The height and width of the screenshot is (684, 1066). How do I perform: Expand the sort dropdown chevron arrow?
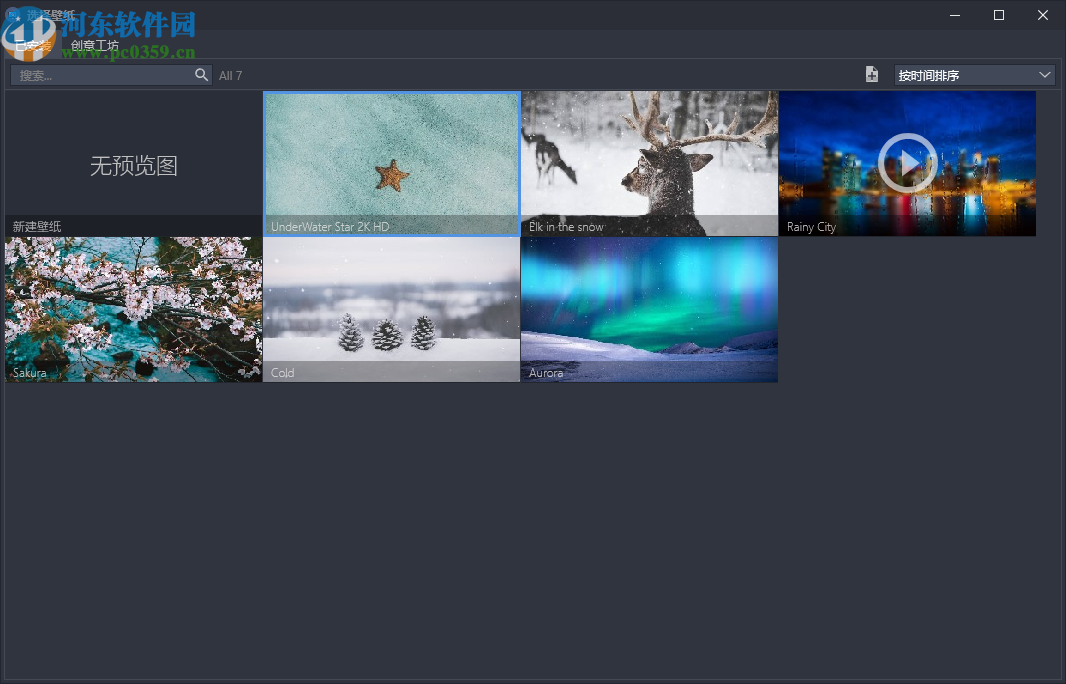[x=1044, y=75]
